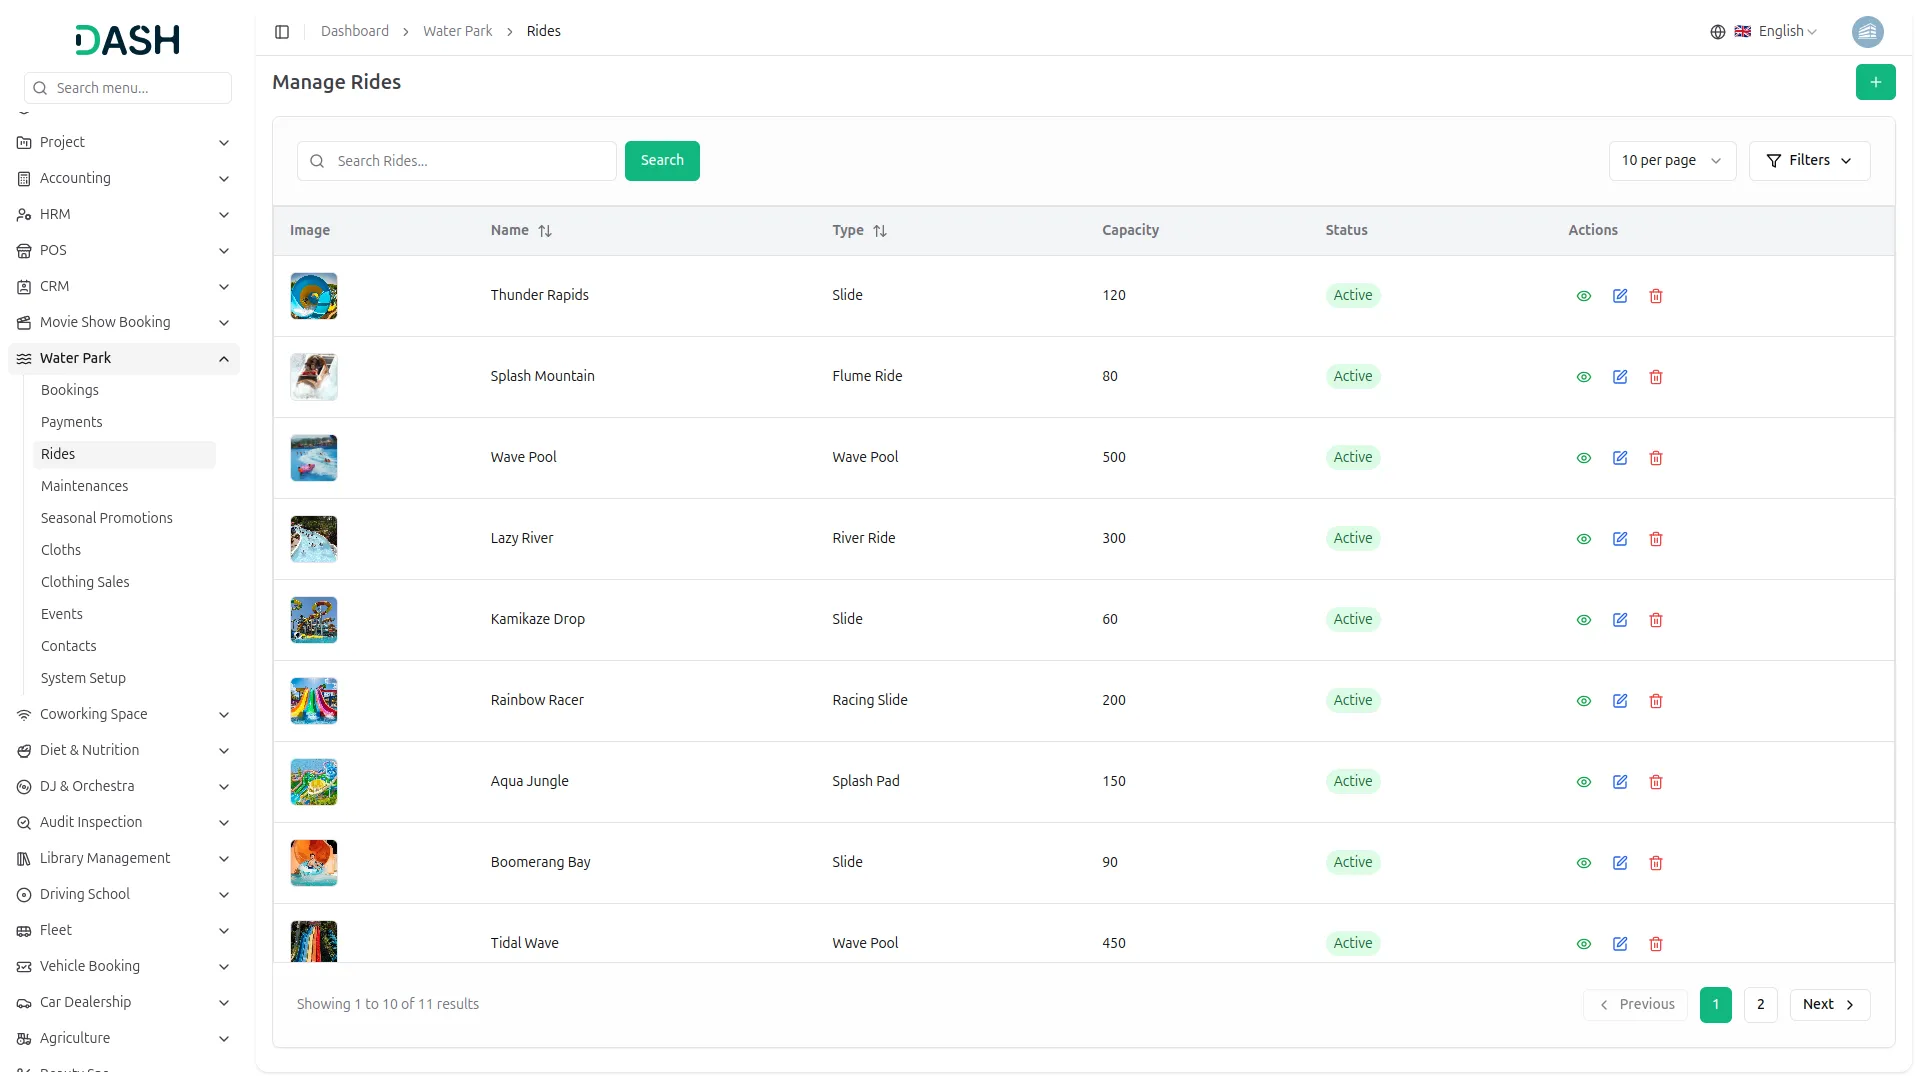Viewport: 1920px width, 1080px height.
Task: View details of Kamikaze Drop ride
Action: [1584, 620]
